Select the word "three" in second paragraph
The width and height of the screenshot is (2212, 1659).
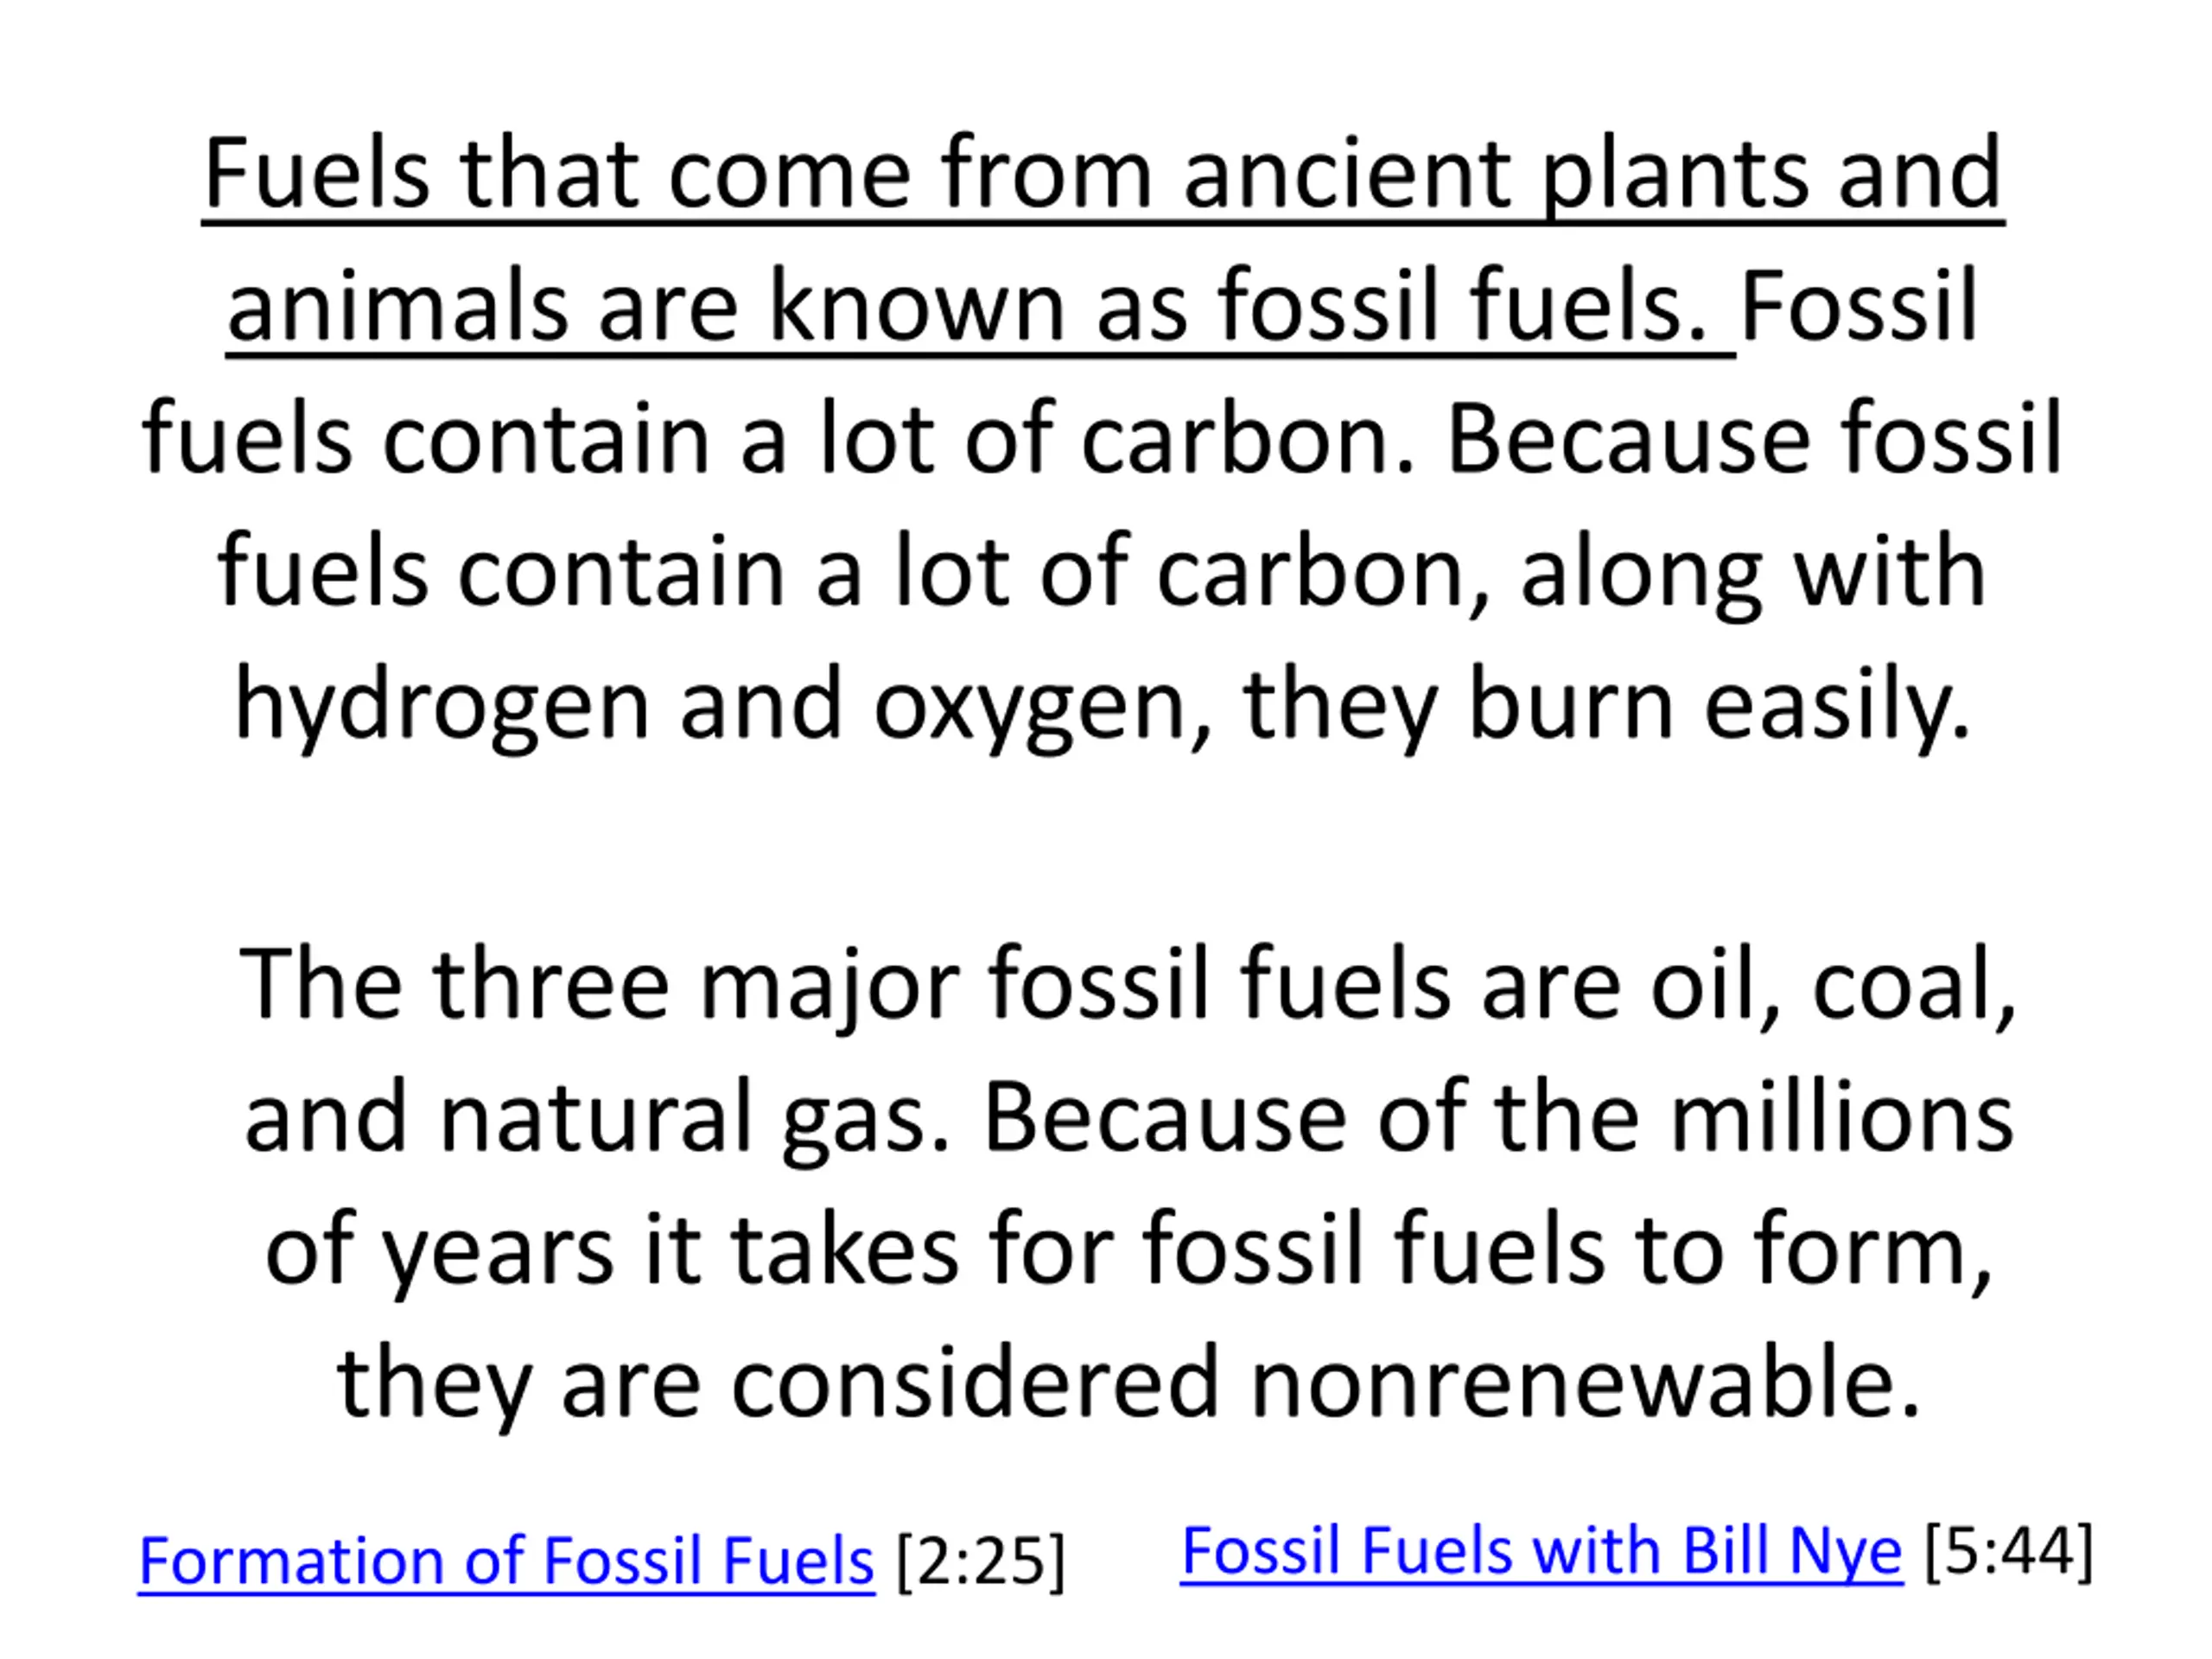pyautogui.click(x=551, y=985)
